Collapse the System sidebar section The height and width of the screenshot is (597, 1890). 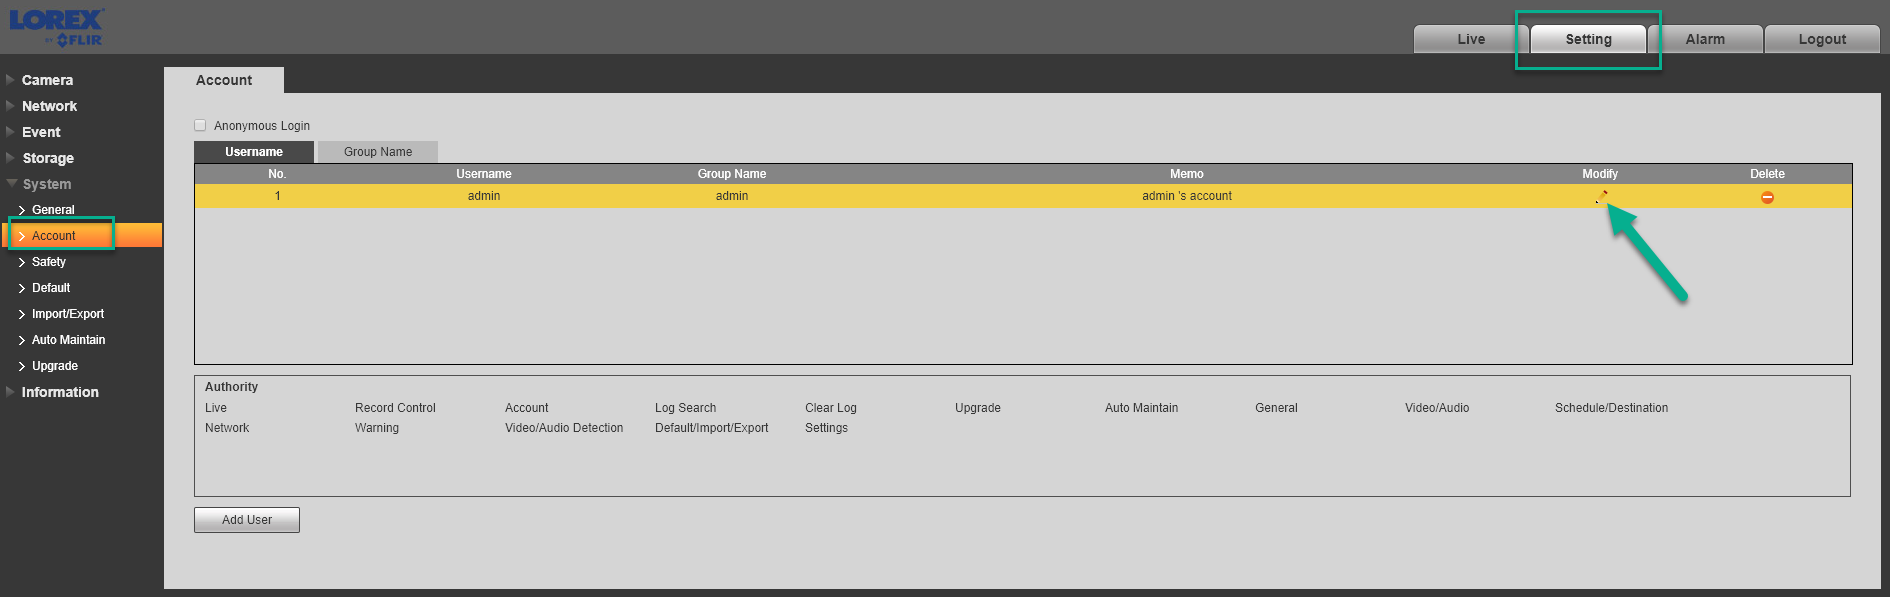pos(46,184)
